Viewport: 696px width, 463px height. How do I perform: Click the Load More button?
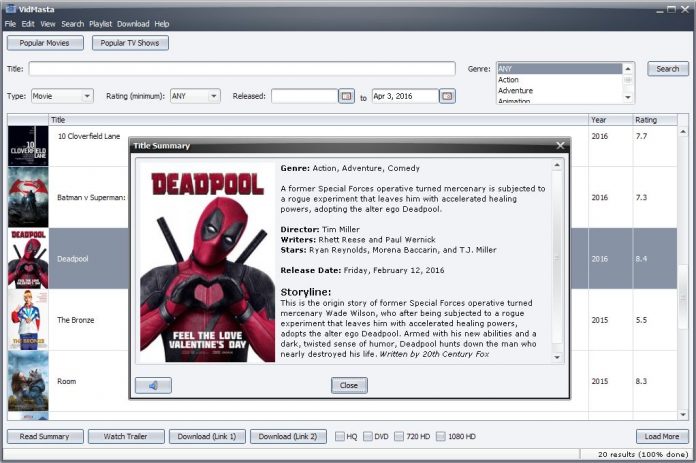662,436
